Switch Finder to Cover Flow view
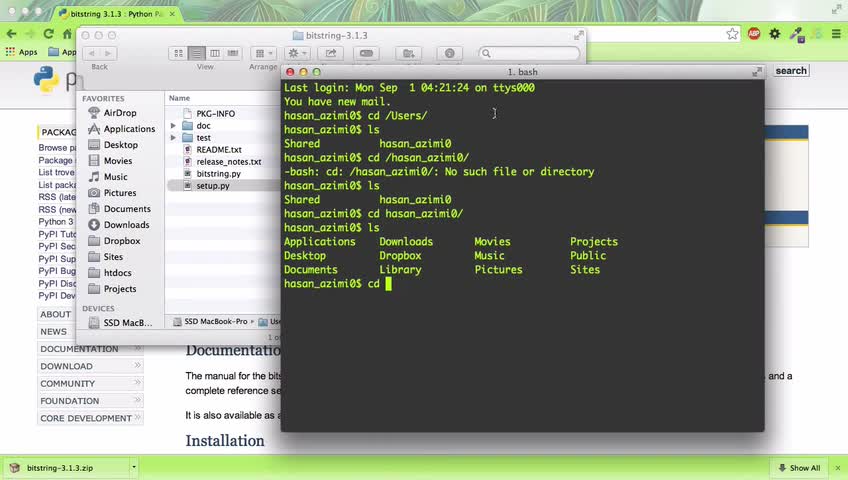The width and height of the screenshot is (848, 480). [233, 53]
